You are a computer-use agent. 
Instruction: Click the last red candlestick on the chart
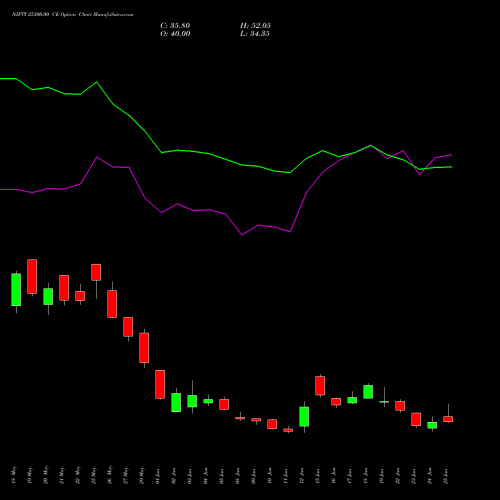click(x=448, y=419)
